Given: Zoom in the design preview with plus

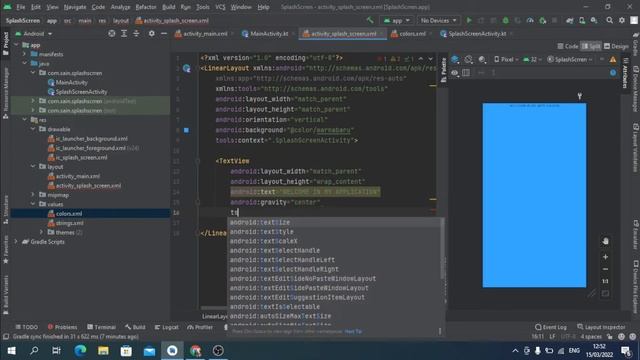Looking at the screenshot, I should tap(605, 257).
